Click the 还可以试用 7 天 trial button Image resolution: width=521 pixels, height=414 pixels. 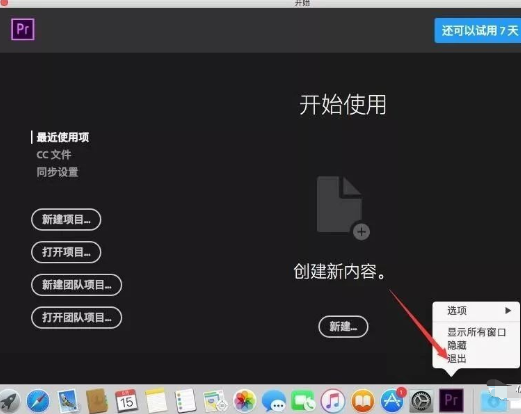coord(478,31)
